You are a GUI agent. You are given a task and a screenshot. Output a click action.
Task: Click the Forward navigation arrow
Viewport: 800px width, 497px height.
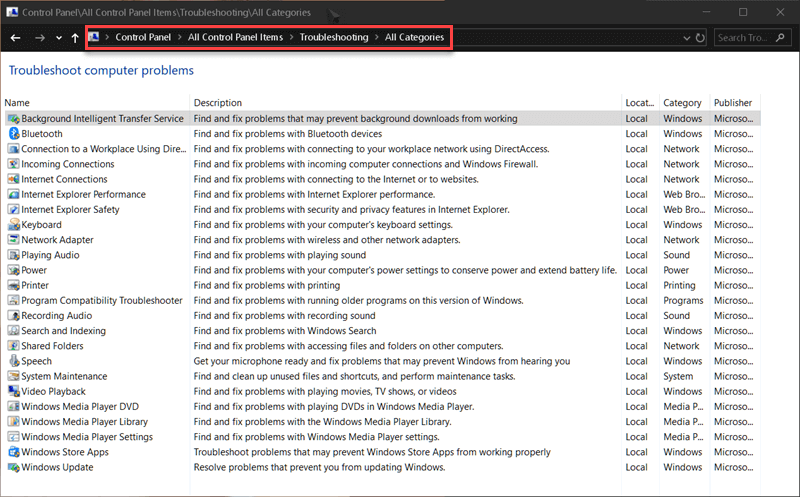point(40,38)
